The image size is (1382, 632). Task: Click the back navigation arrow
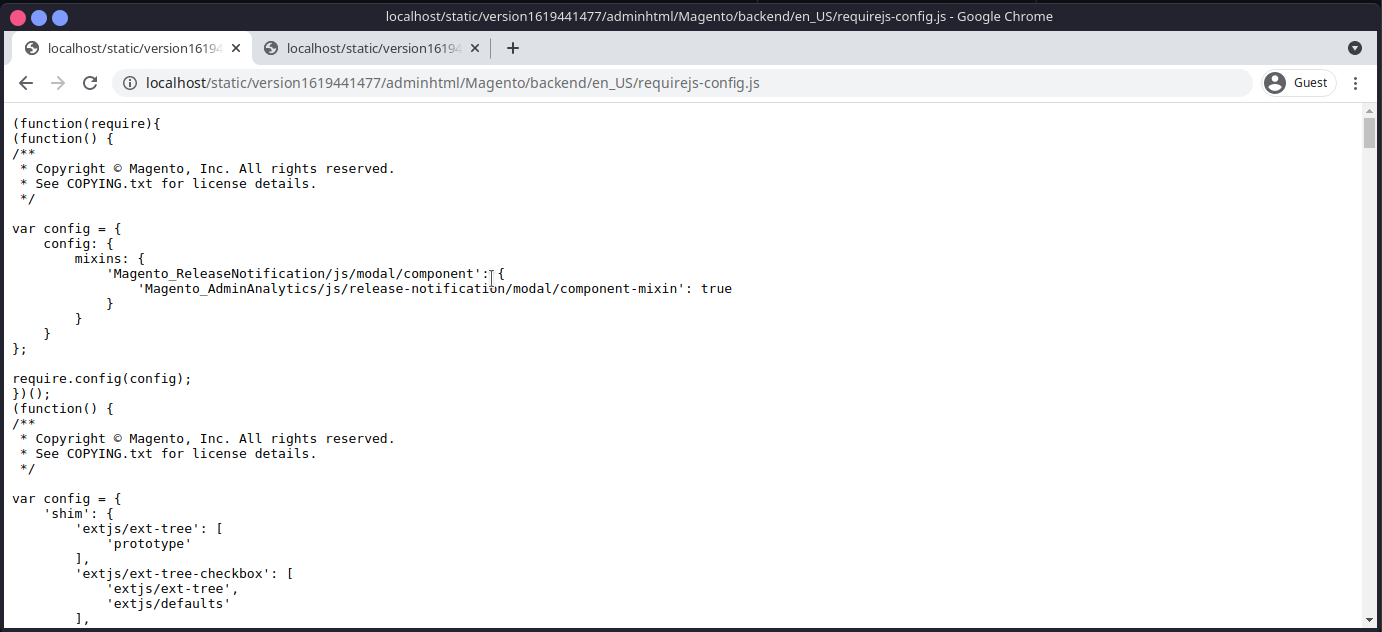tap(26, 83)
